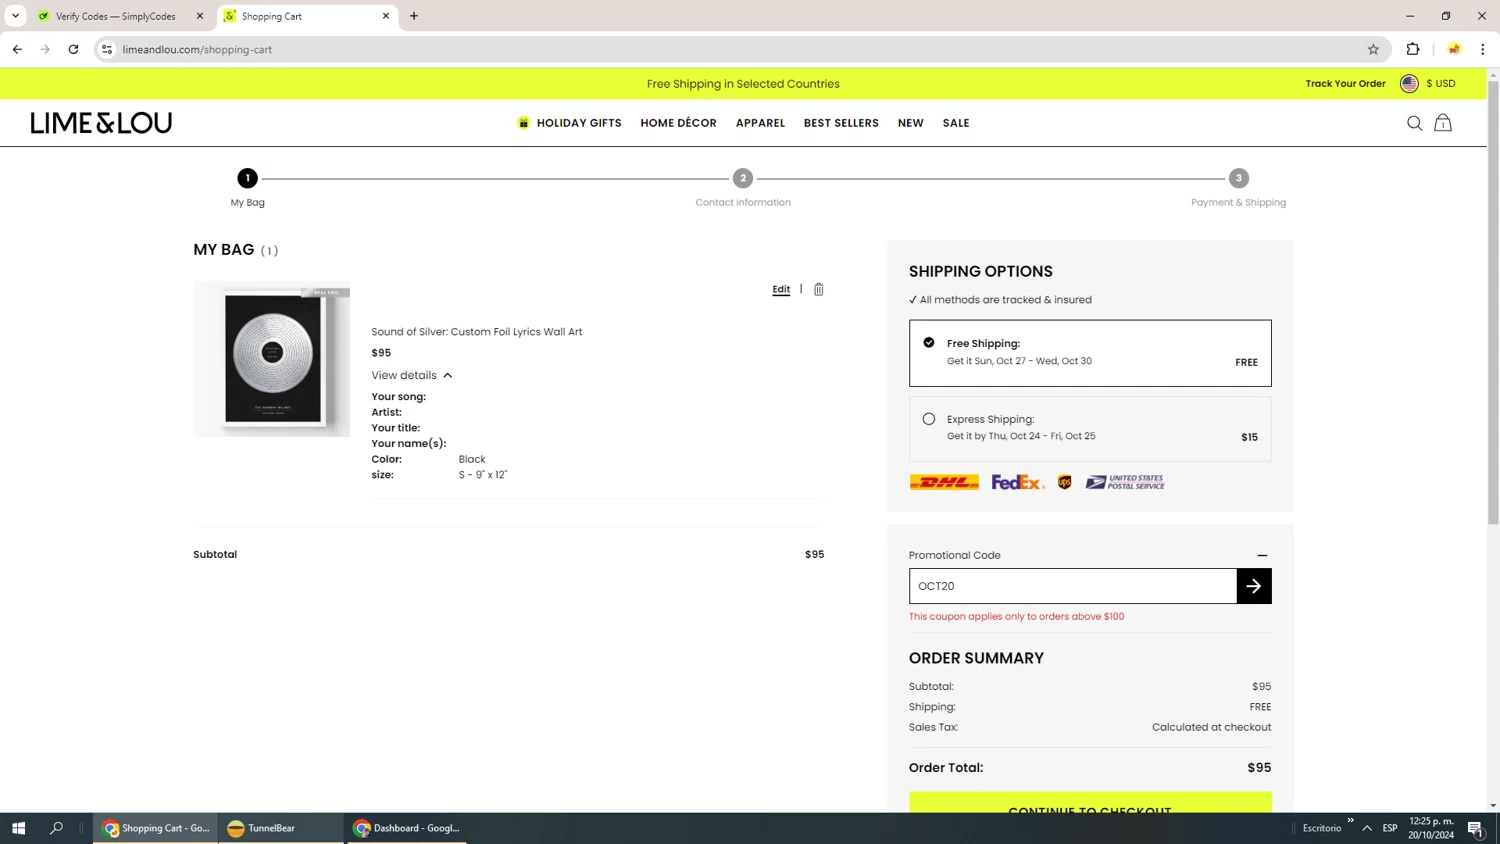Screen dimensions: 1500x844
Task: Open the $ USD currency selector
Action: [1440, 84]
